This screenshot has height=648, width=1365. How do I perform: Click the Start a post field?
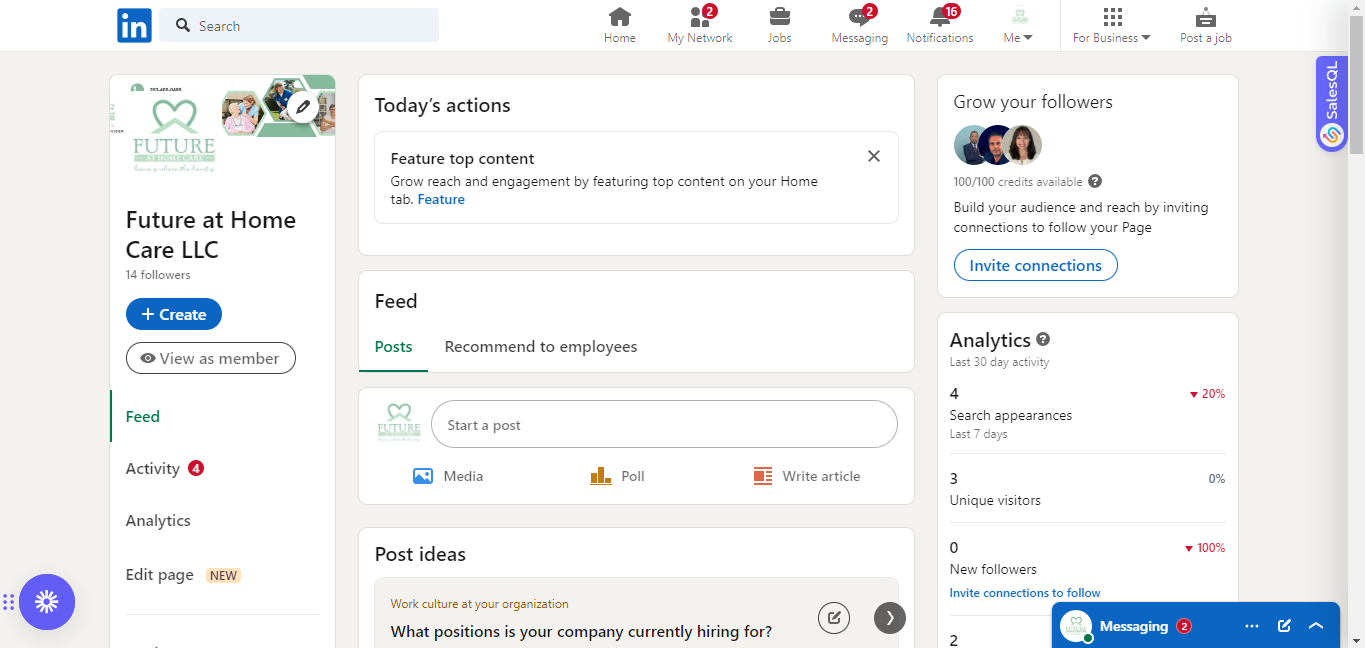[x=664, y=425]
